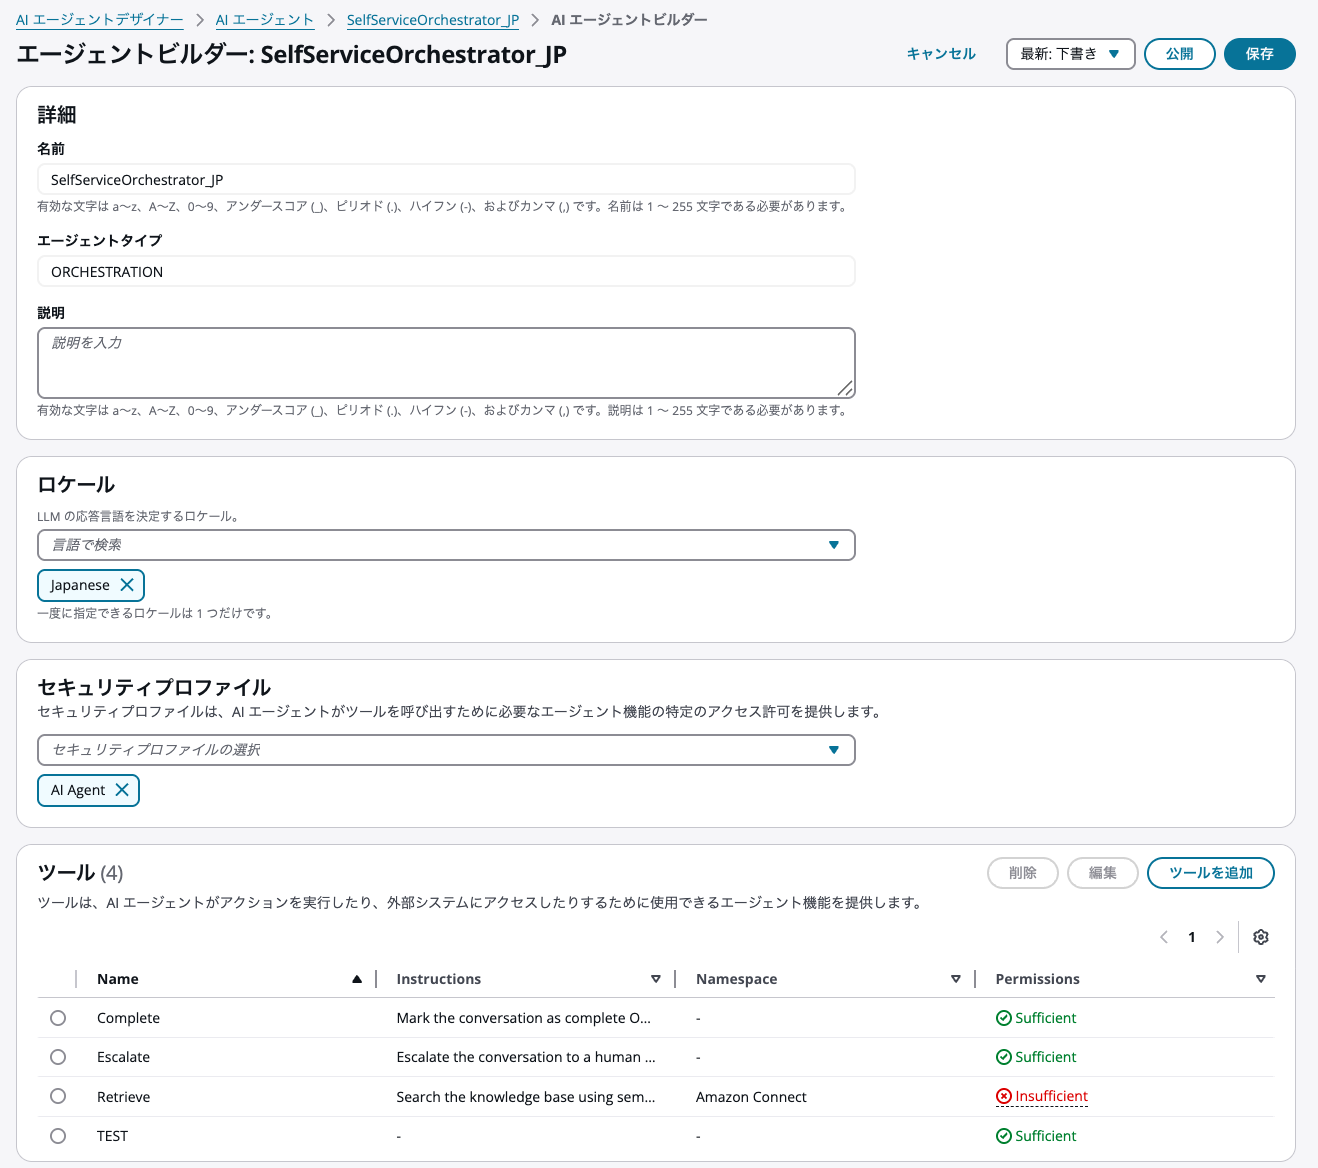Navigate to the AI エージェント breadcrumb
Image resolution: width=1318 pixels, height=1168 pixels.
coord(265,19)
